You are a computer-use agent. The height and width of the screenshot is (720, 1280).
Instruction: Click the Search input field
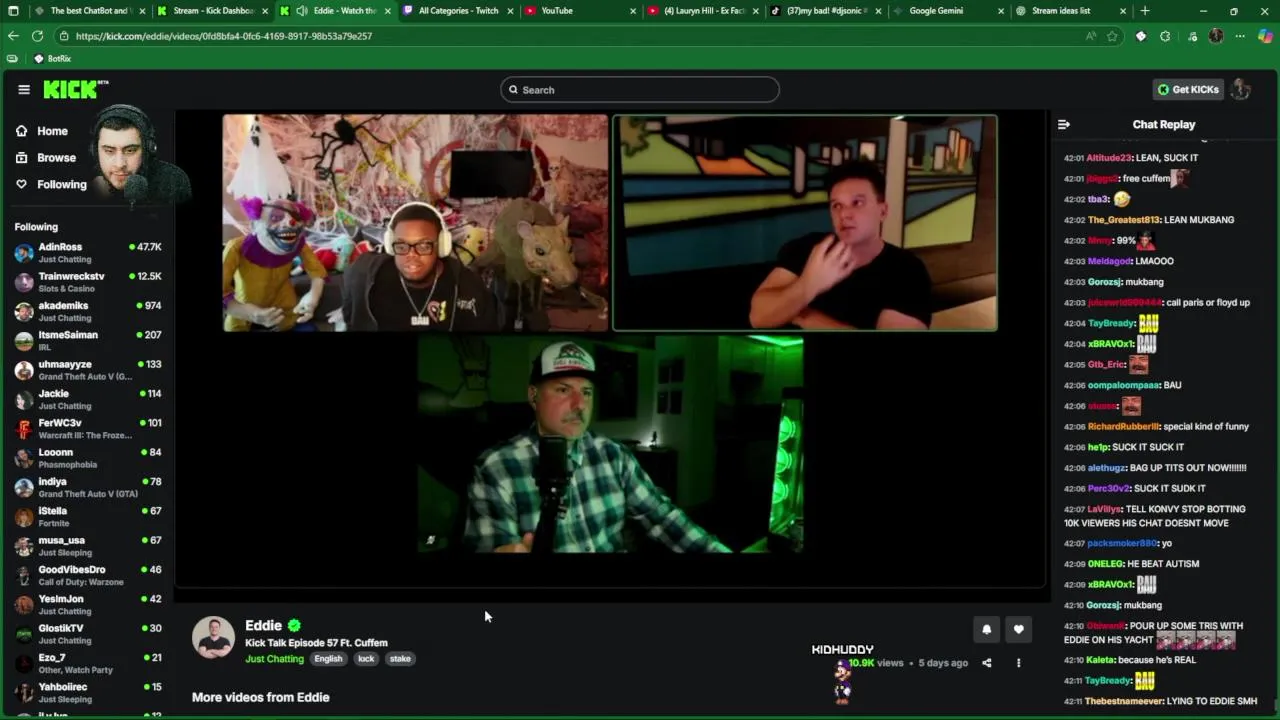[x=640, y=90]
